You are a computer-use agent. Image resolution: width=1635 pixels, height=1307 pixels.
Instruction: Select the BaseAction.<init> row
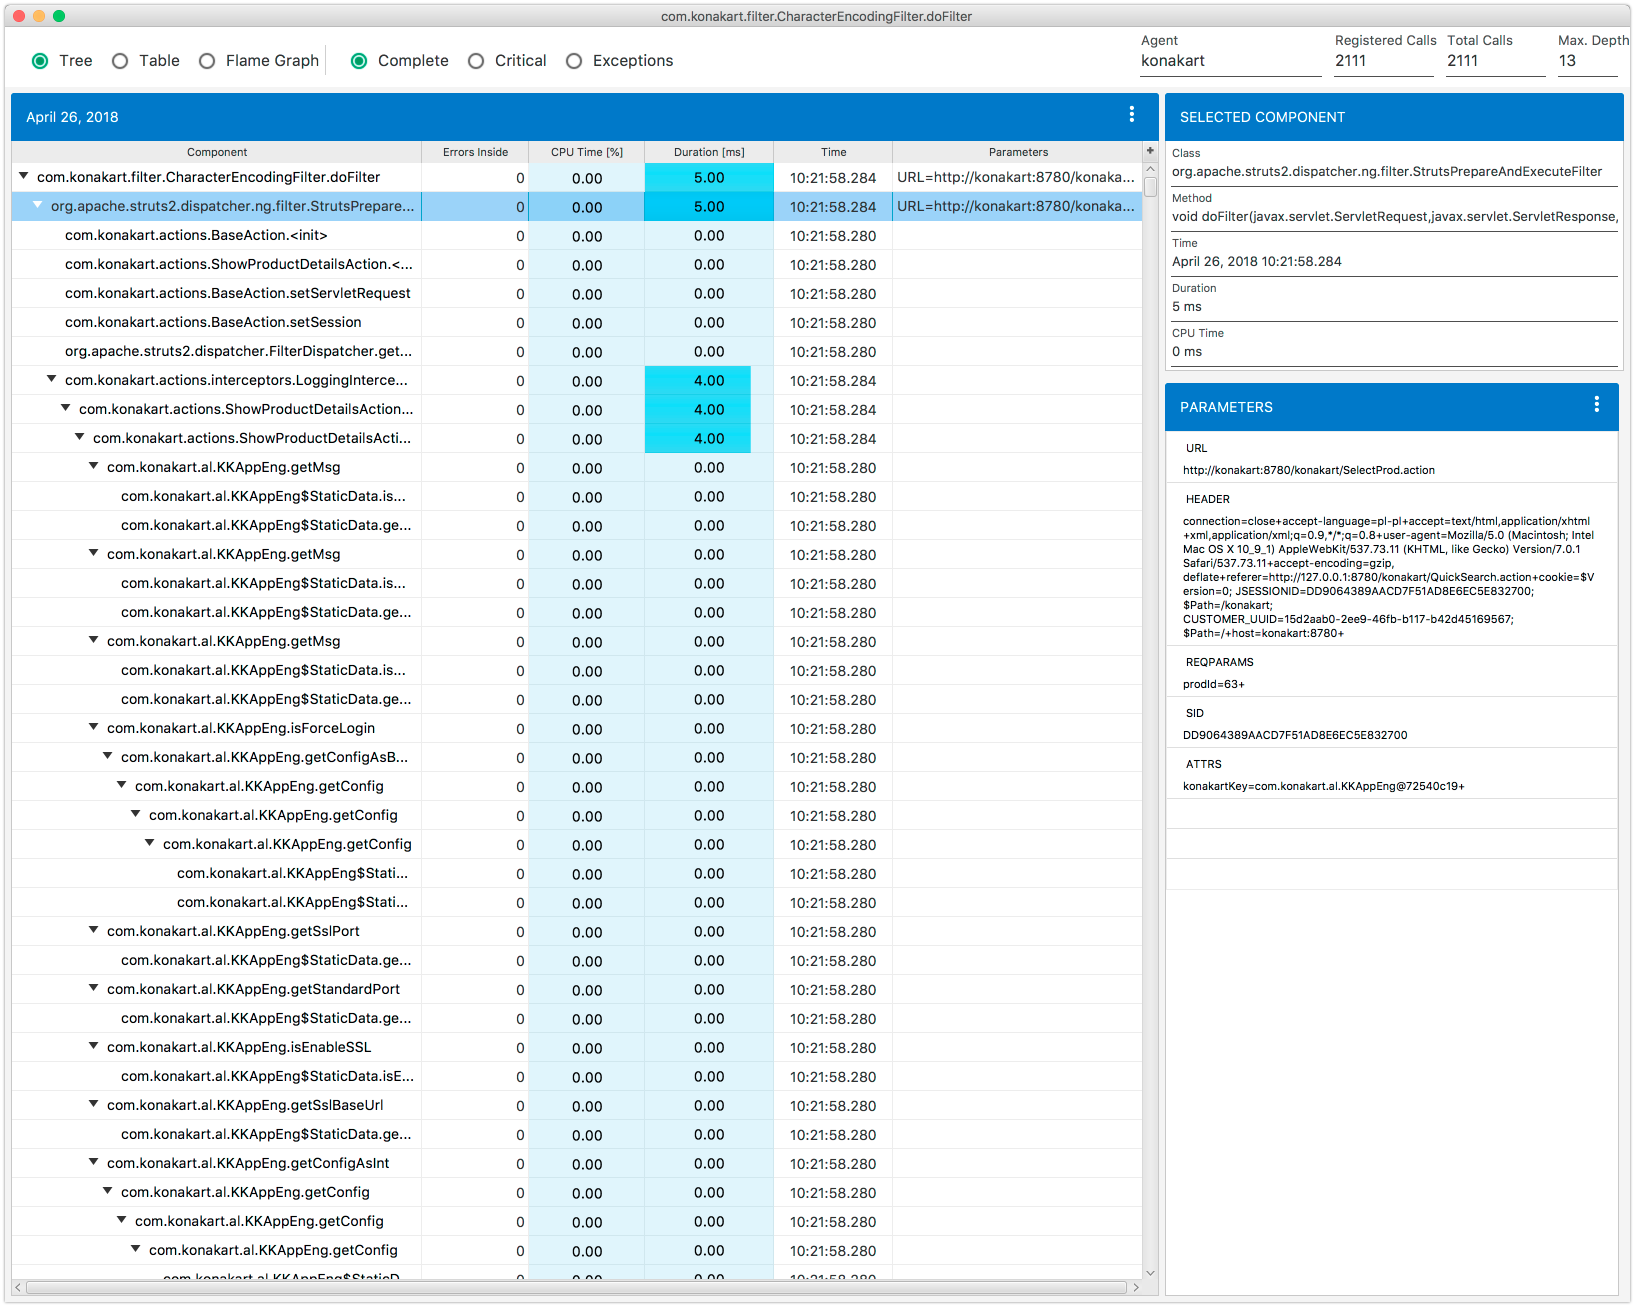coord(577,235)
